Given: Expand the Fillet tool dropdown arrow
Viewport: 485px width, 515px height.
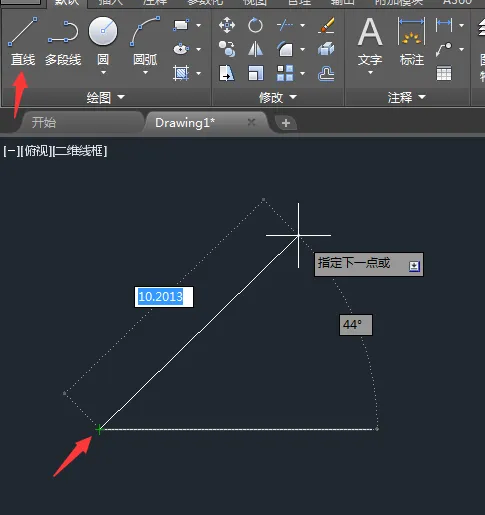Looking at the screenshot, I should point(302,49).
